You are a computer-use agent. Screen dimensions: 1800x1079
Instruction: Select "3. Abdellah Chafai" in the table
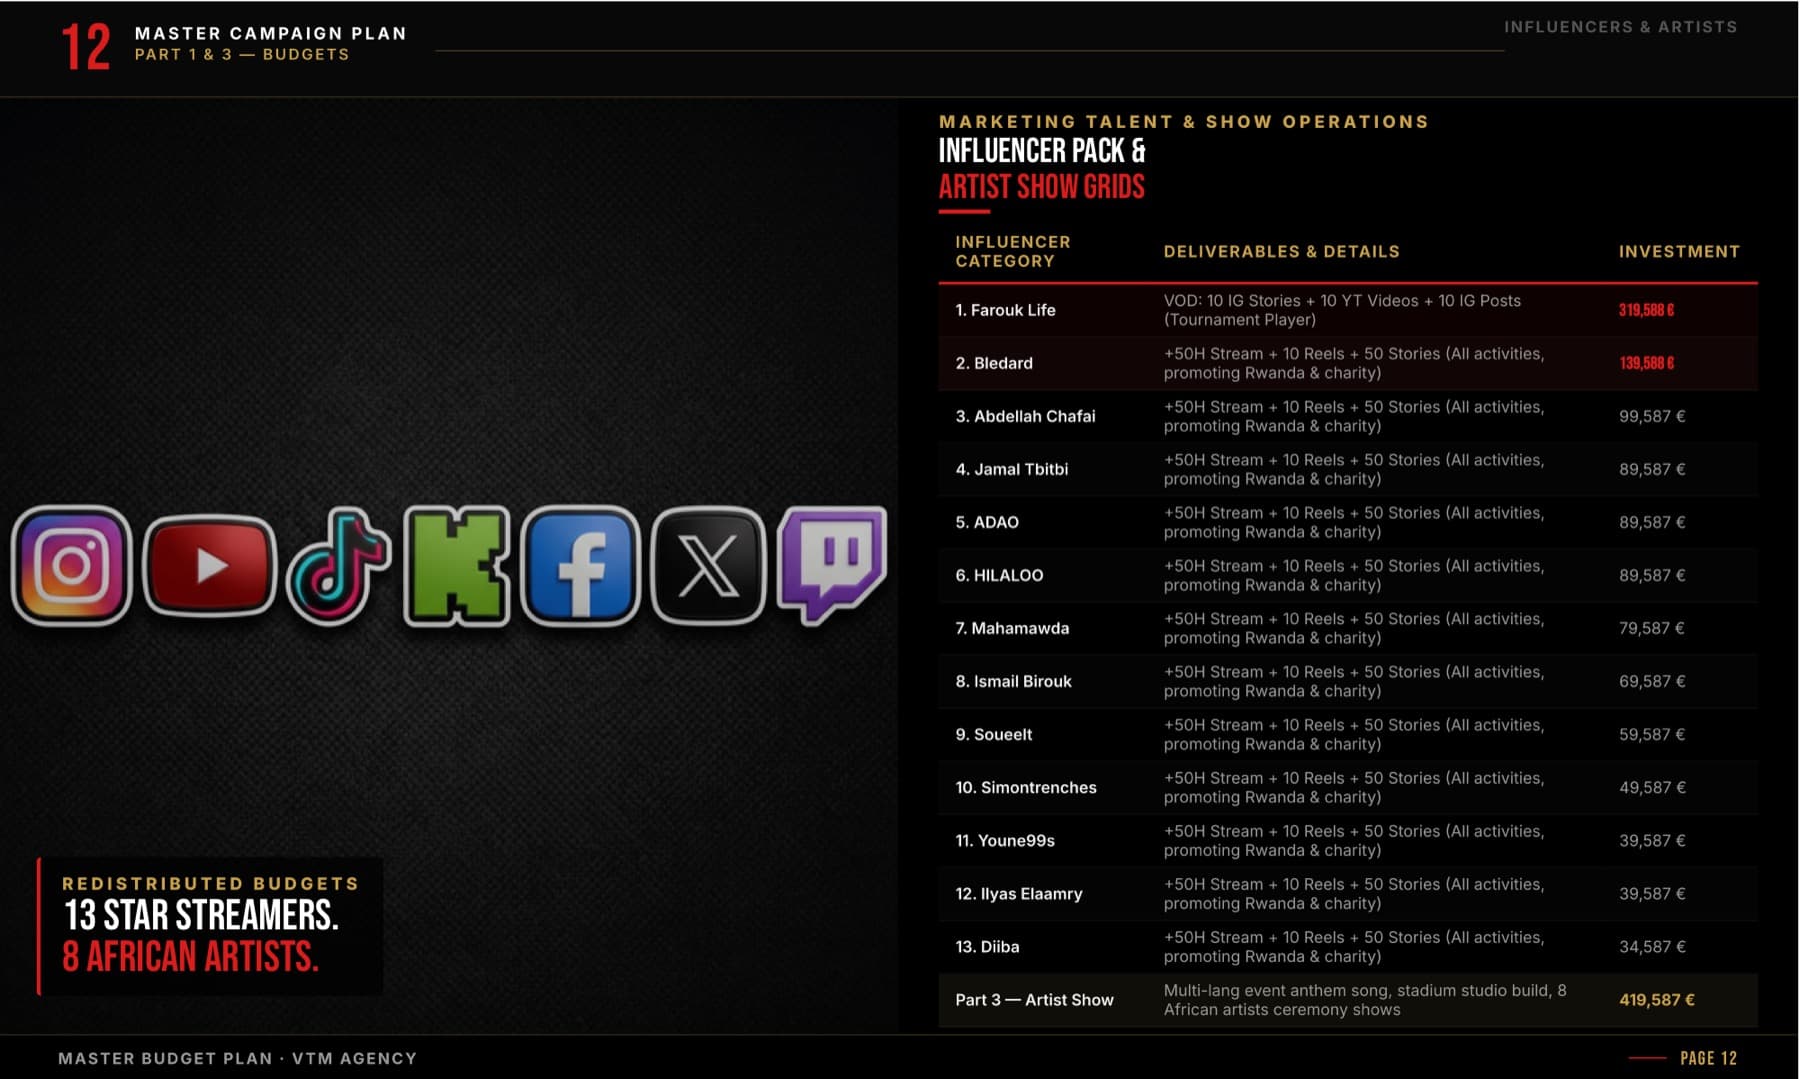point(1025,416)
